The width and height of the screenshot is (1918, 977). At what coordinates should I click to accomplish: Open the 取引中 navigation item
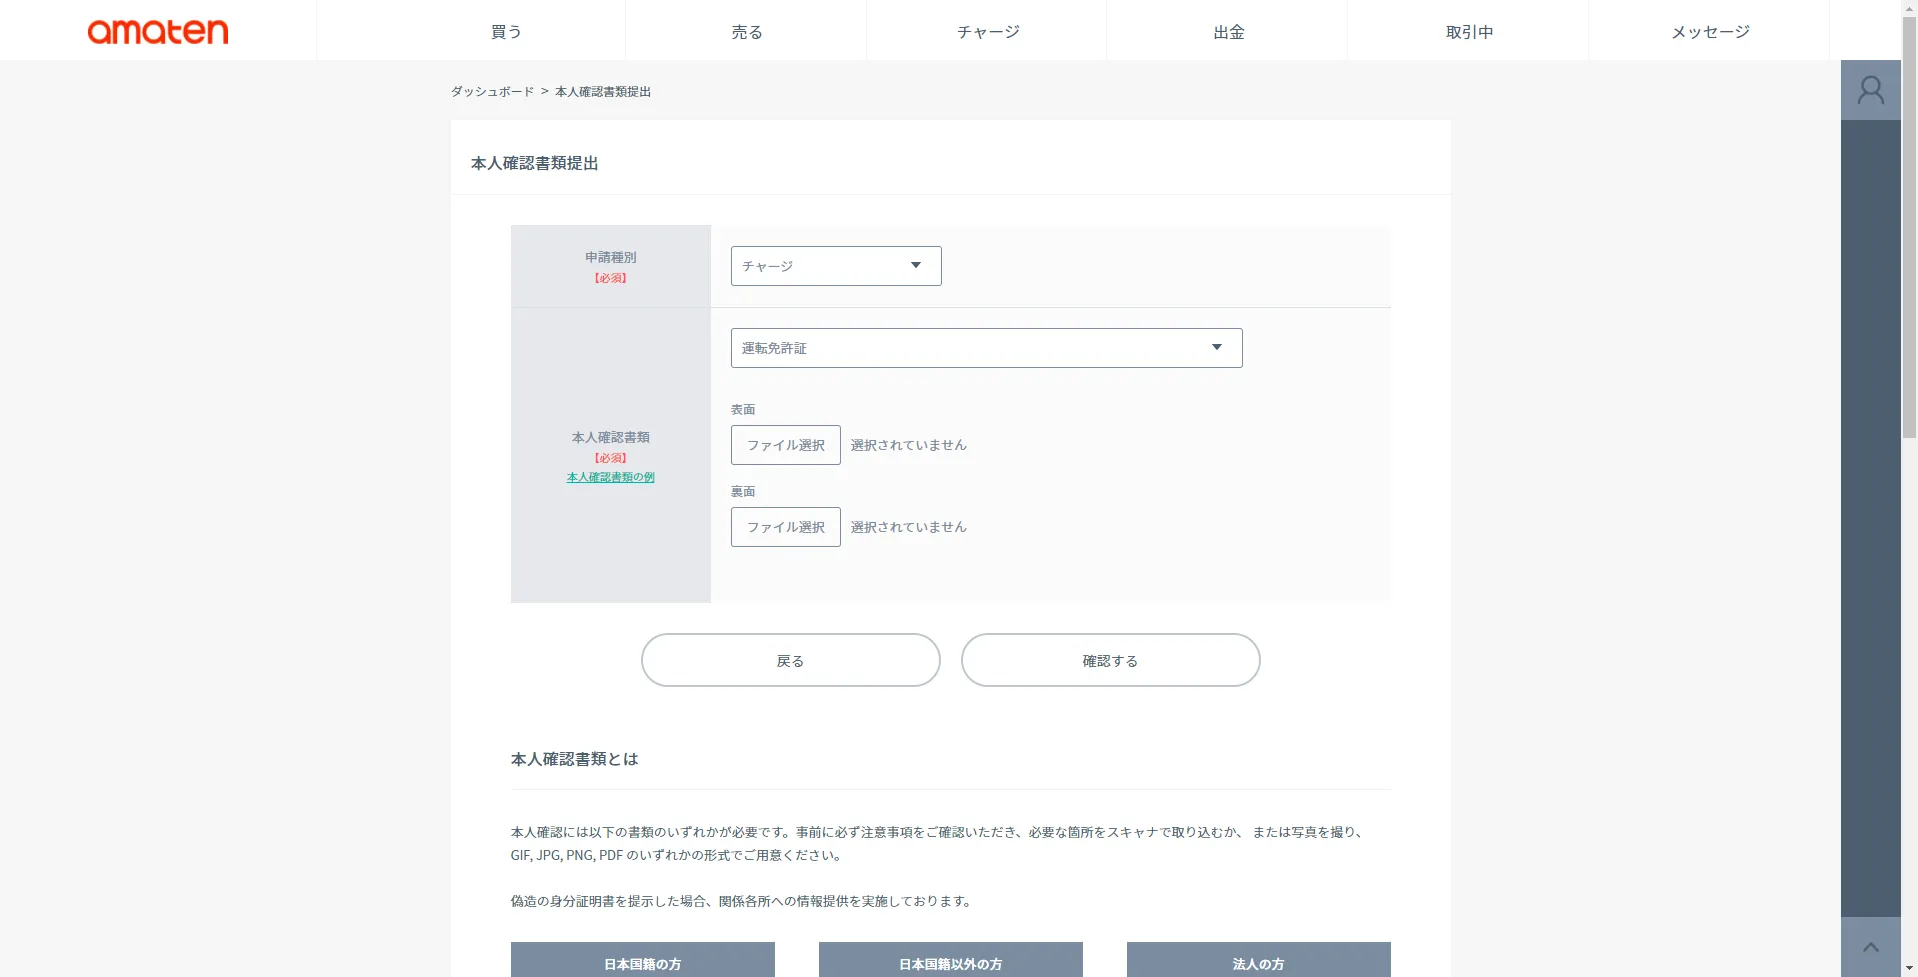(1470, 32)
